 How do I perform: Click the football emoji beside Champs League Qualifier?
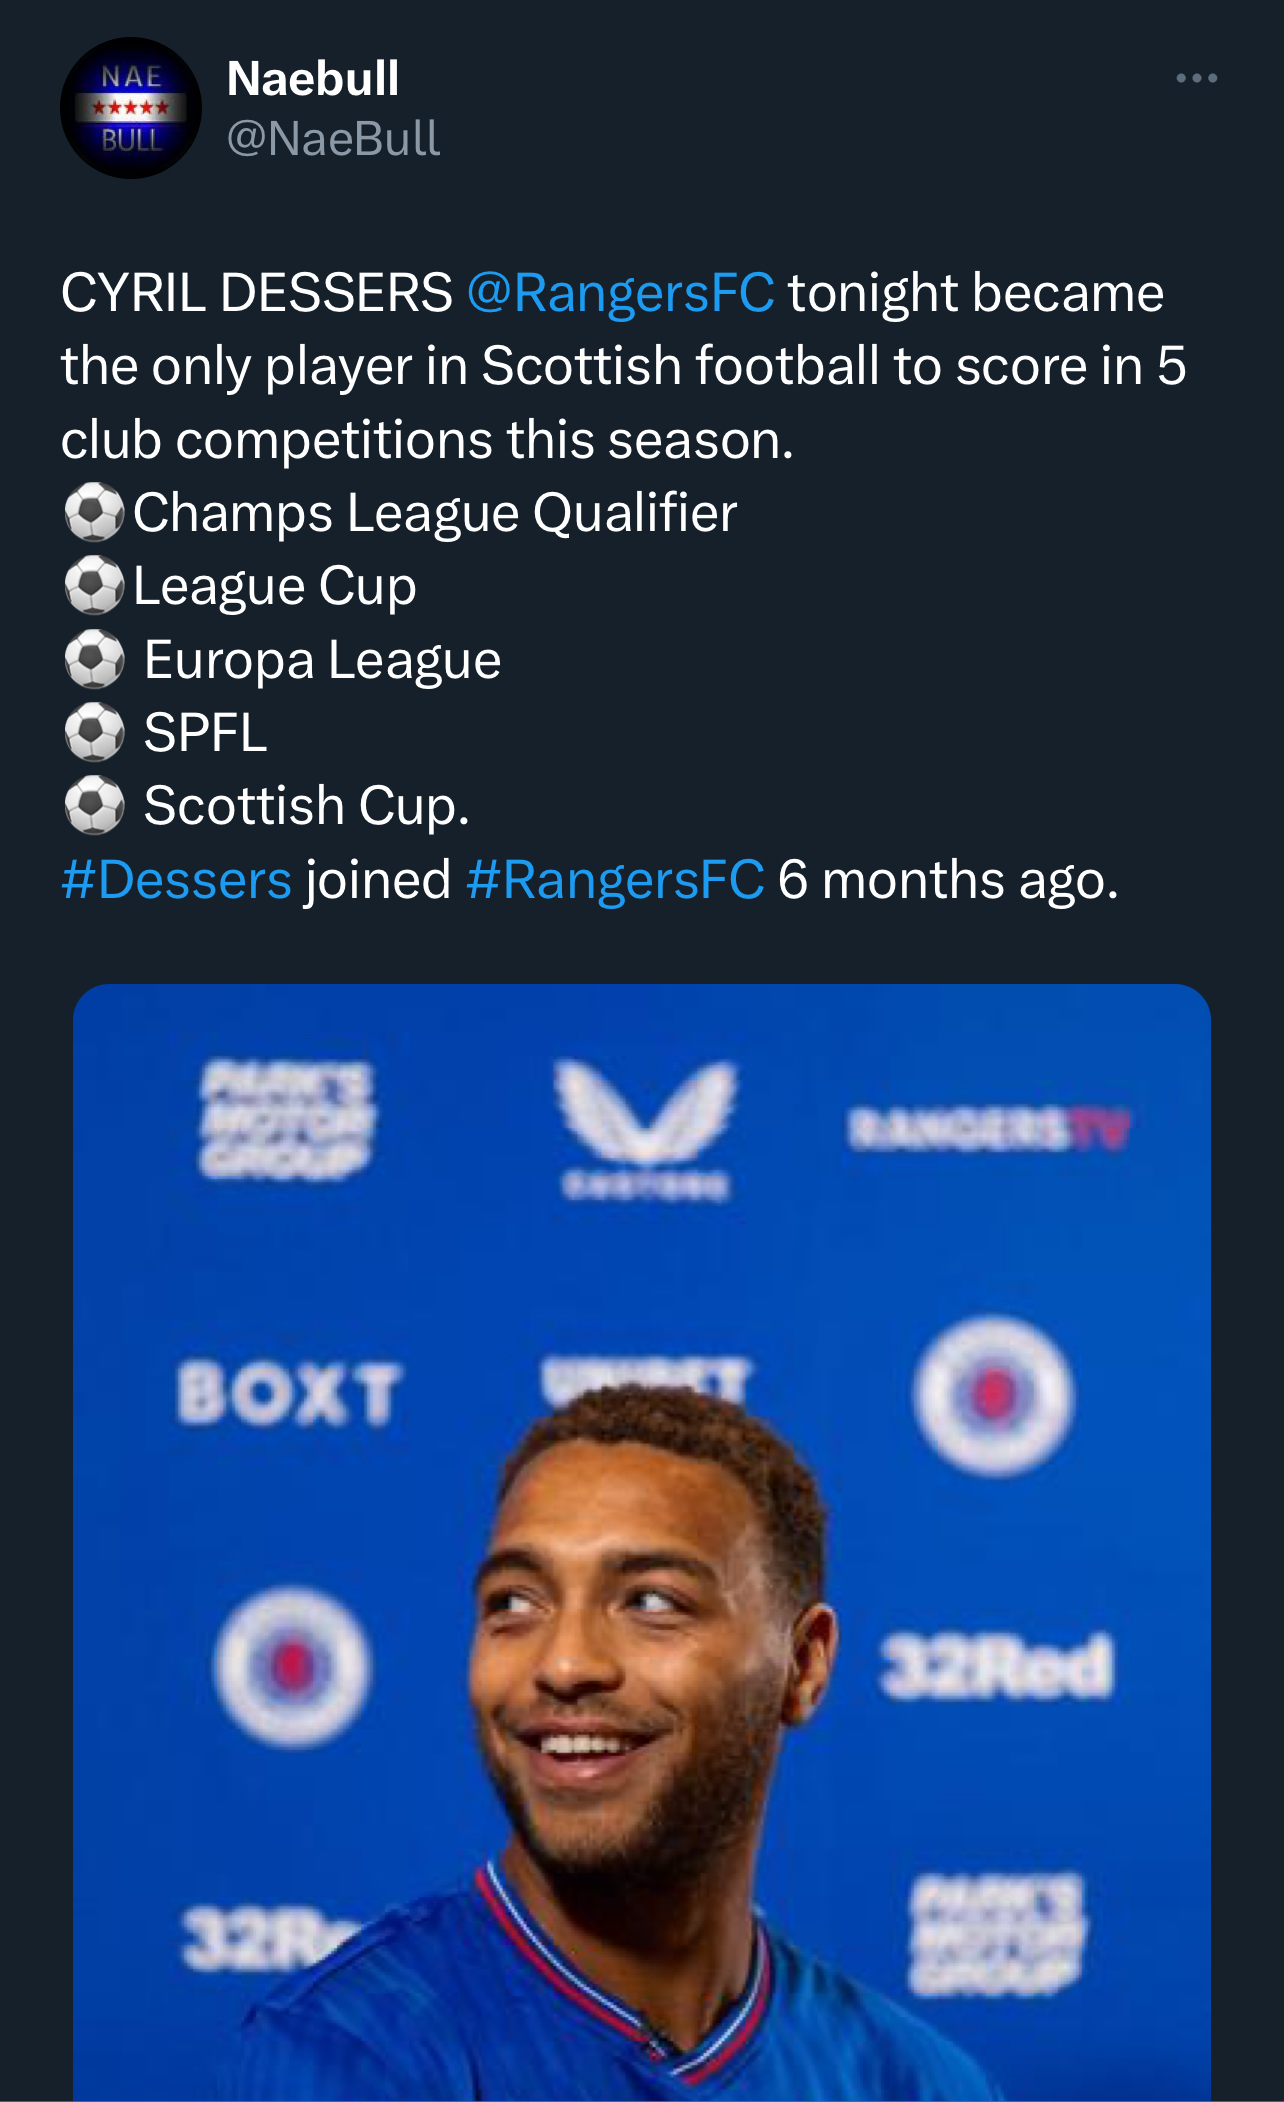94,513
